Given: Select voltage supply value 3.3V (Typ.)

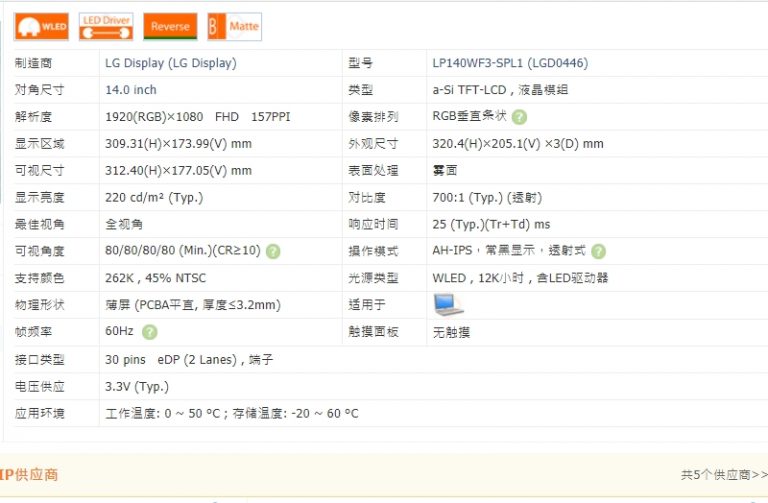Looking at the screenshot, I should (137, 387).
